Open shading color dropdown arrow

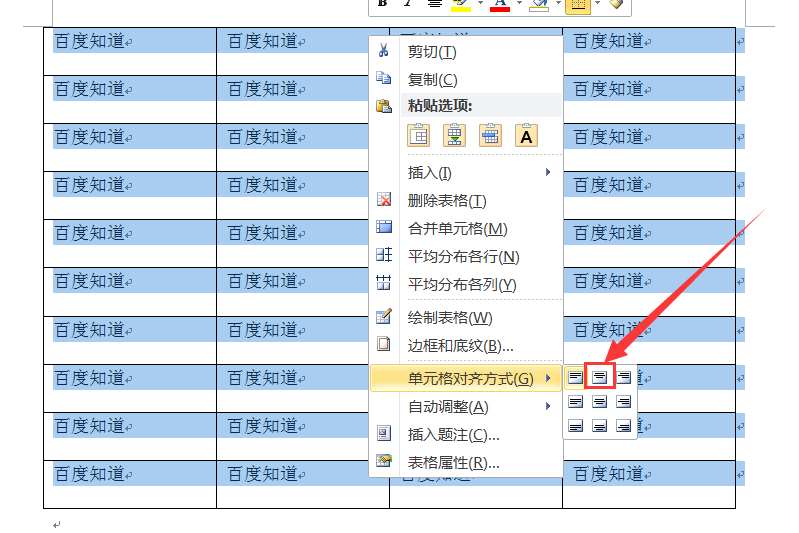558,4
